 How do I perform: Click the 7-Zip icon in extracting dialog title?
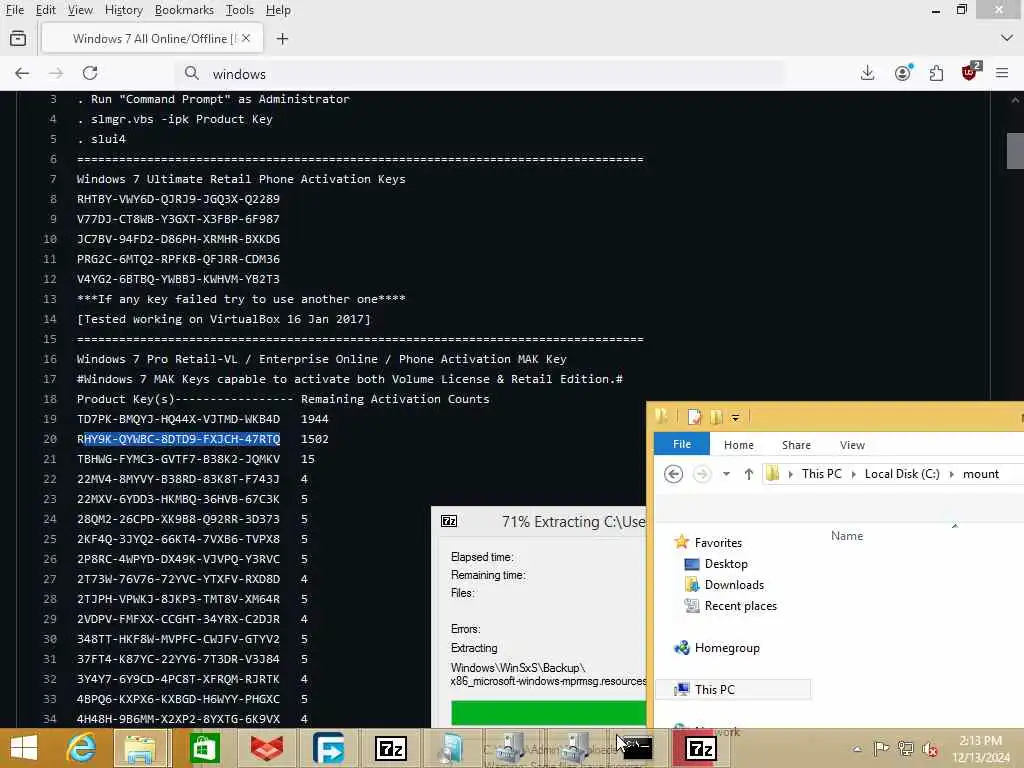449,521
